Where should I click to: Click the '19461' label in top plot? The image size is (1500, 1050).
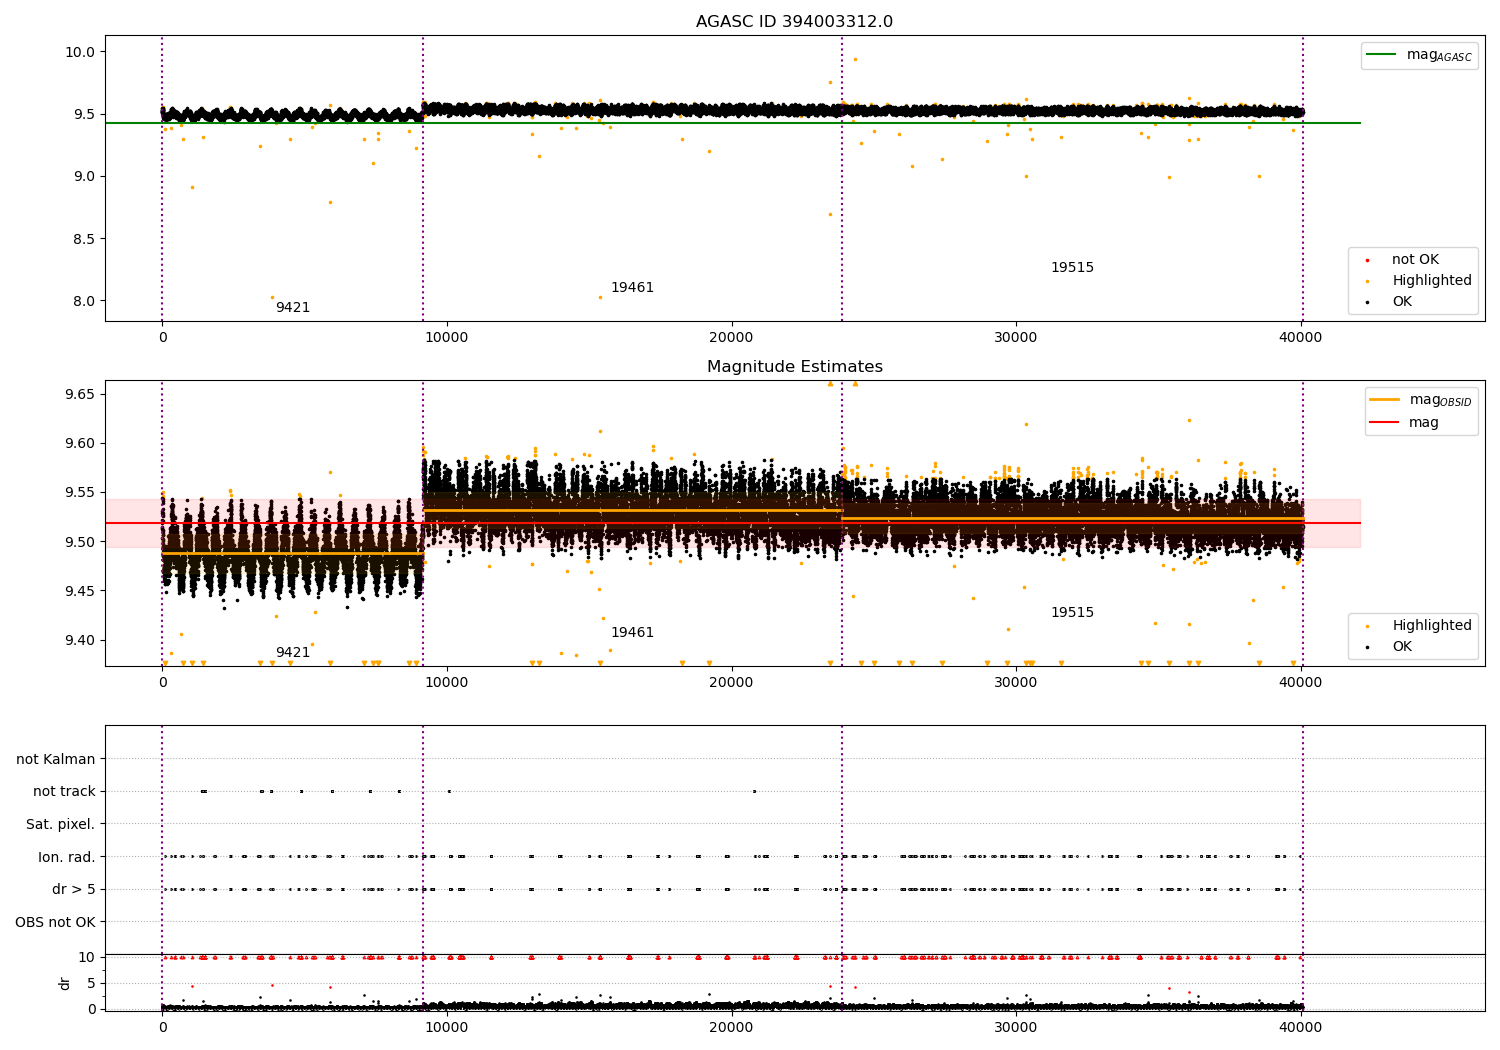click(632, 287)
